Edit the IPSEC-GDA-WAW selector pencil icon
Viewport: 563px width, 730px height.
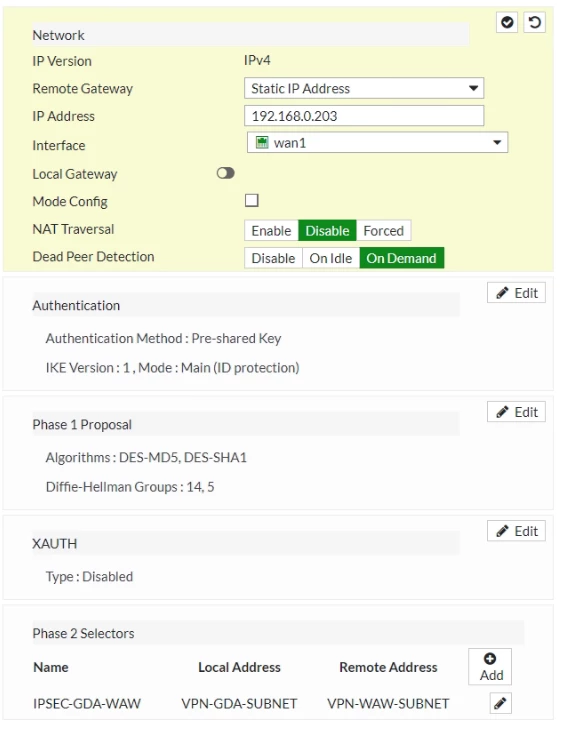pyautogui.click(x=501, y=703)
